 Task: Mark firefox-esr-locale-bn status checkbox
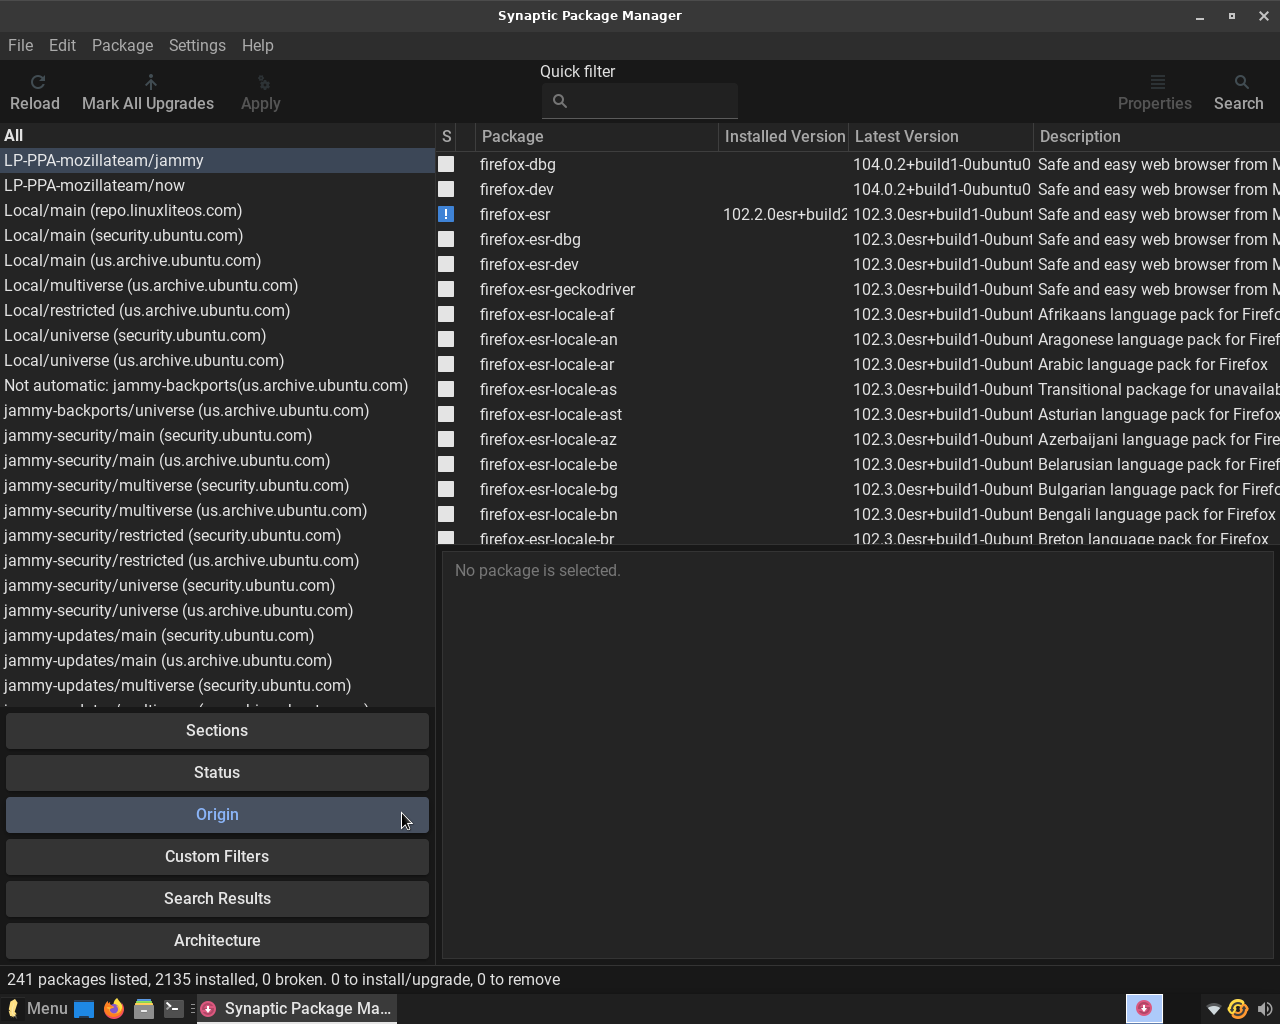coord(446,514)
